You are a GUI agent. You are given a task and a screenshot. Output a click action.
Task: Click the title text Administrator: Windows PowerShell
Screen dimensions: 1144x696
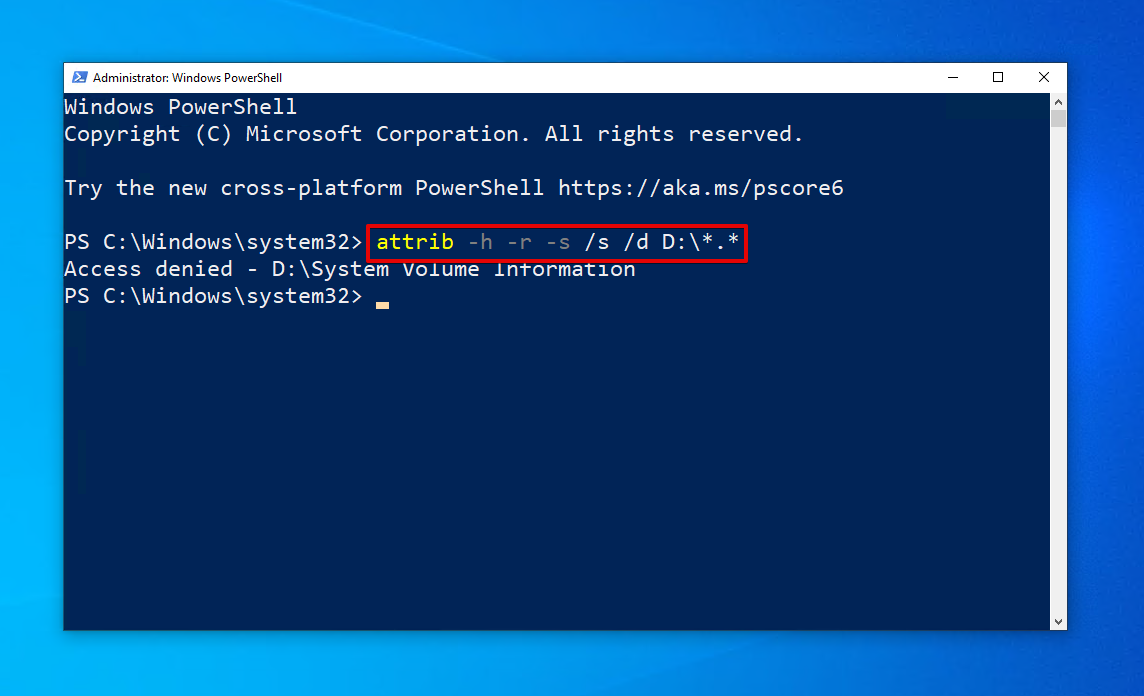pos(187,77)
